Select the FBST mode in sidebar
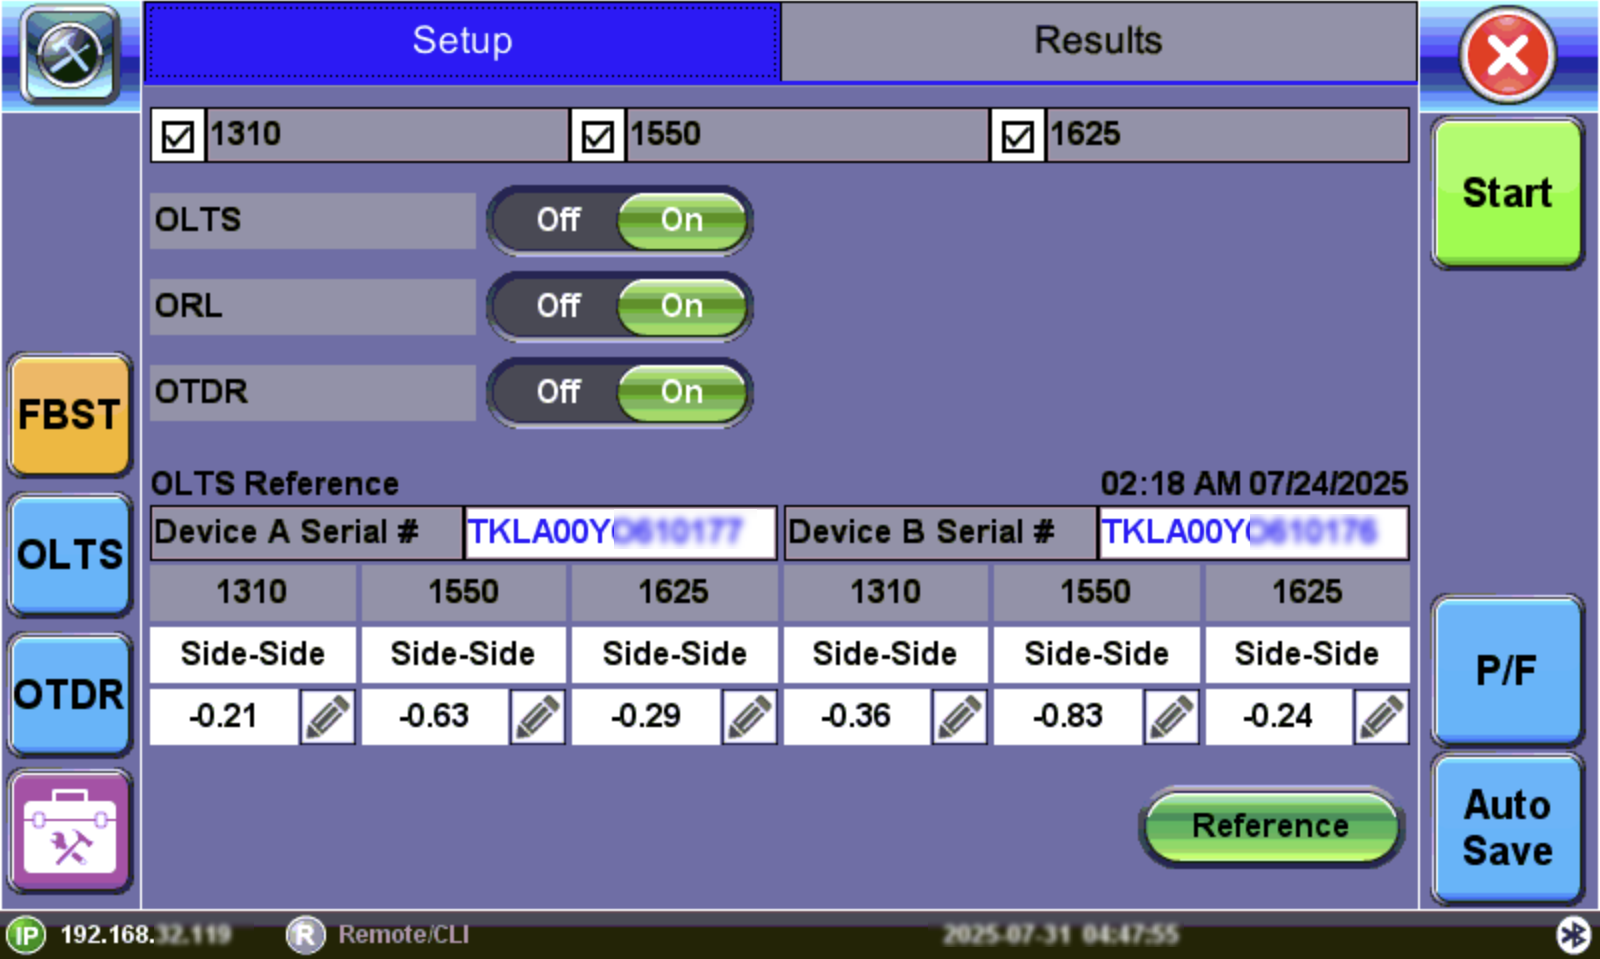Viewport: 1600px width, 959px height. [x=69, y=415]
